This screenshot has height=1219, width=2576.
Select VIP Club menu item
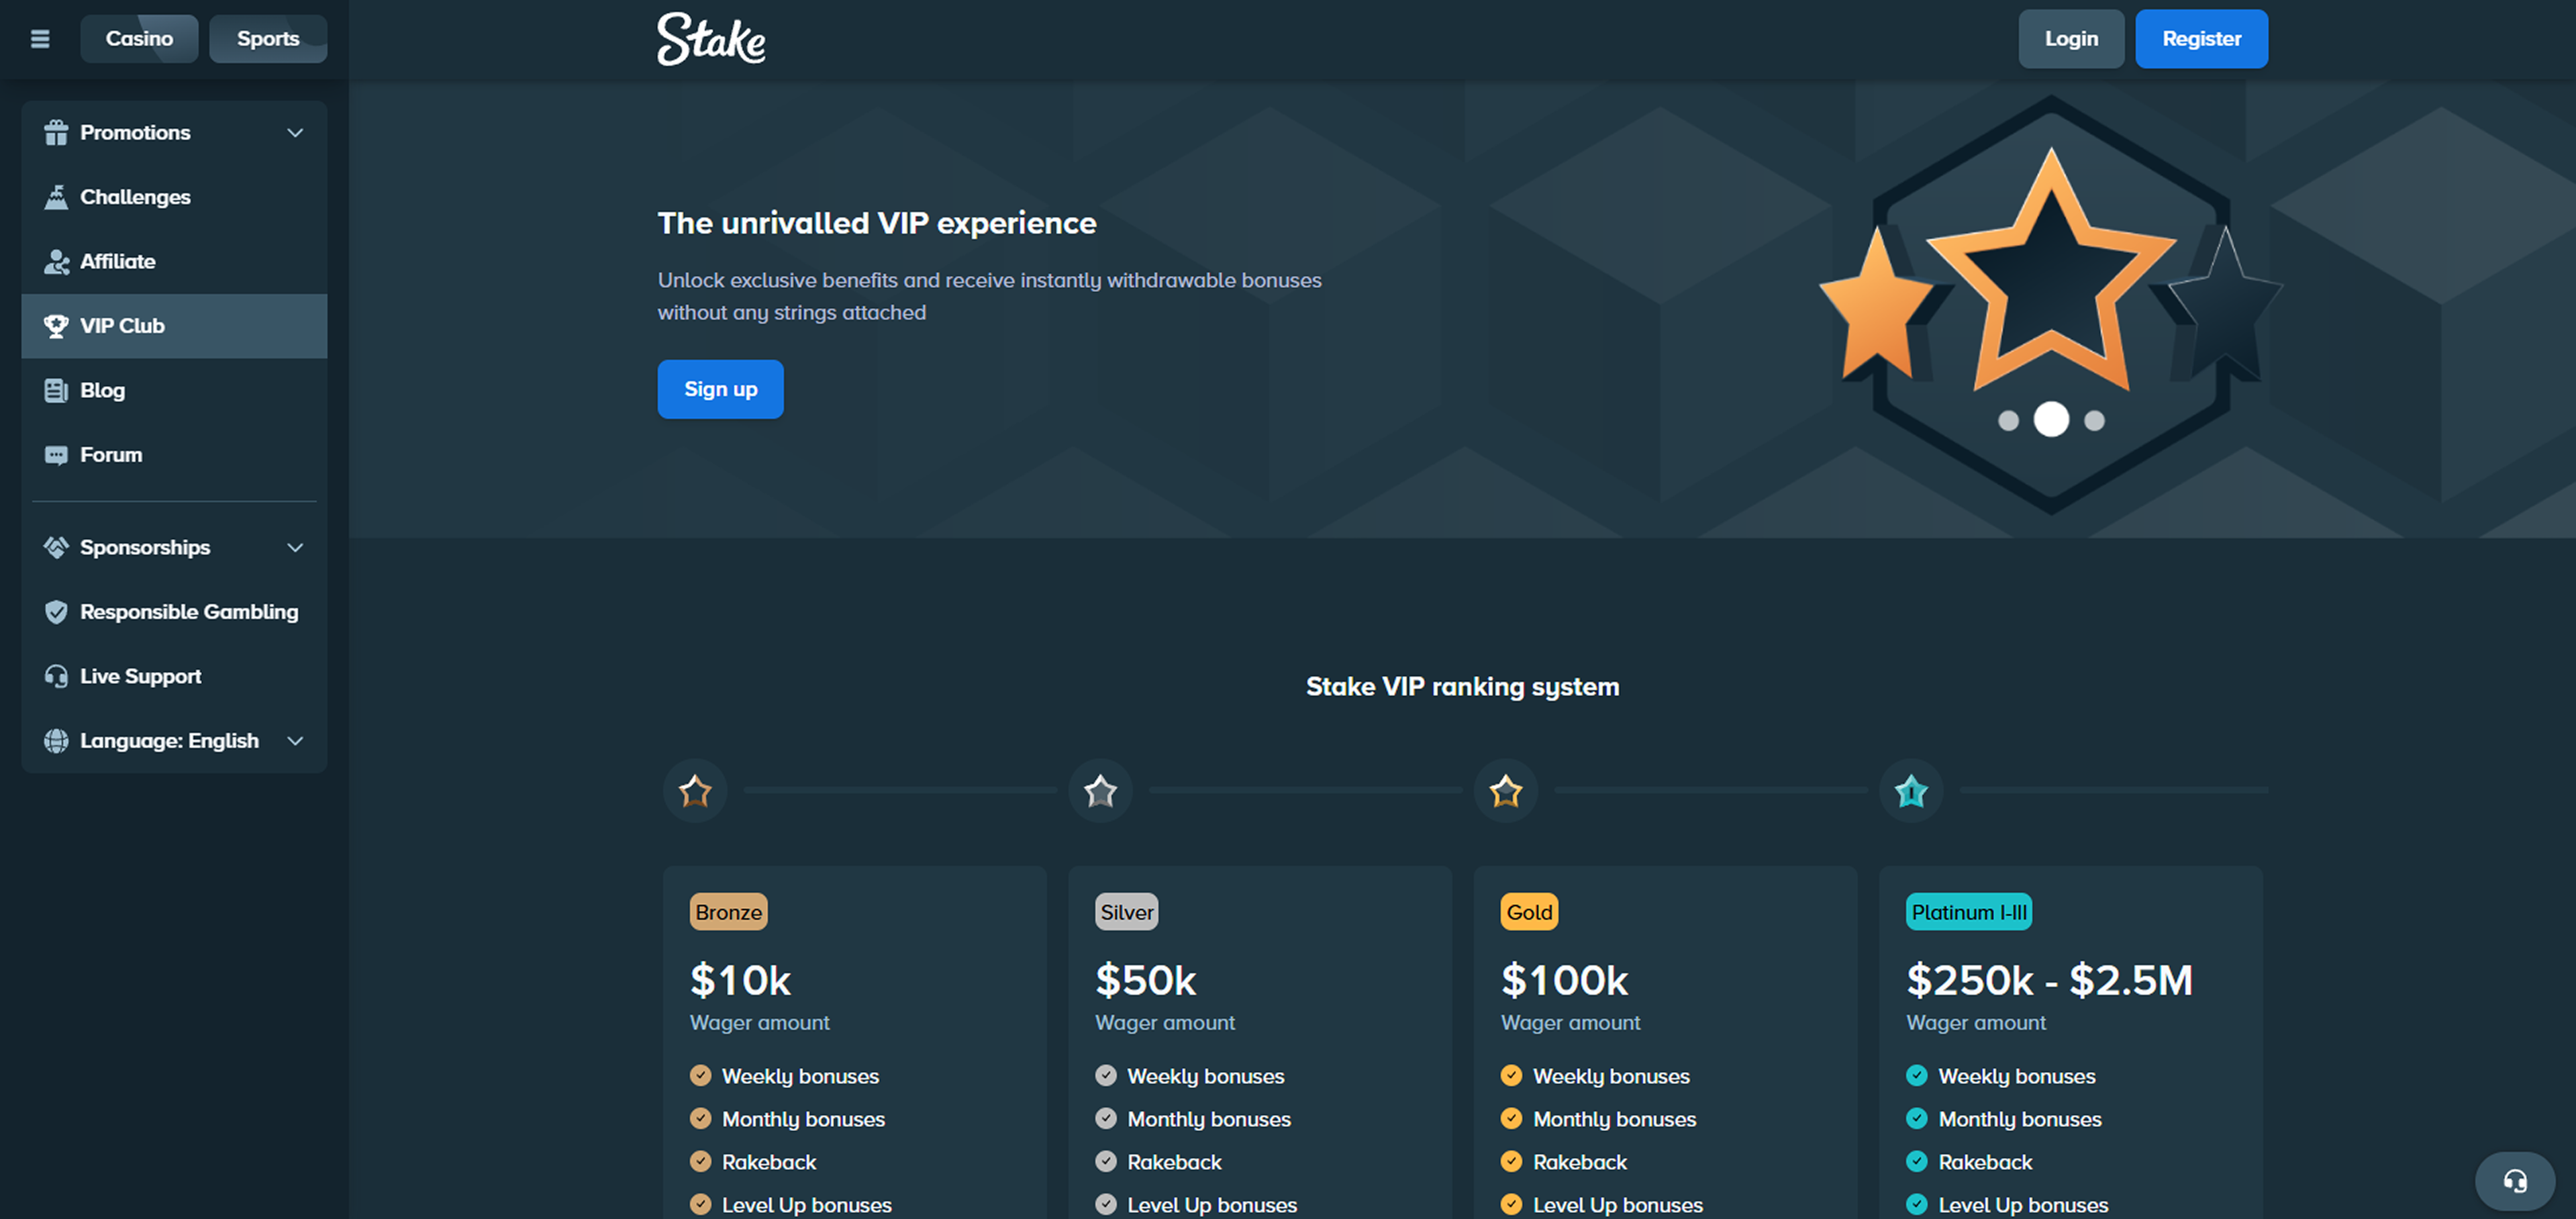(x=174, y=326)
